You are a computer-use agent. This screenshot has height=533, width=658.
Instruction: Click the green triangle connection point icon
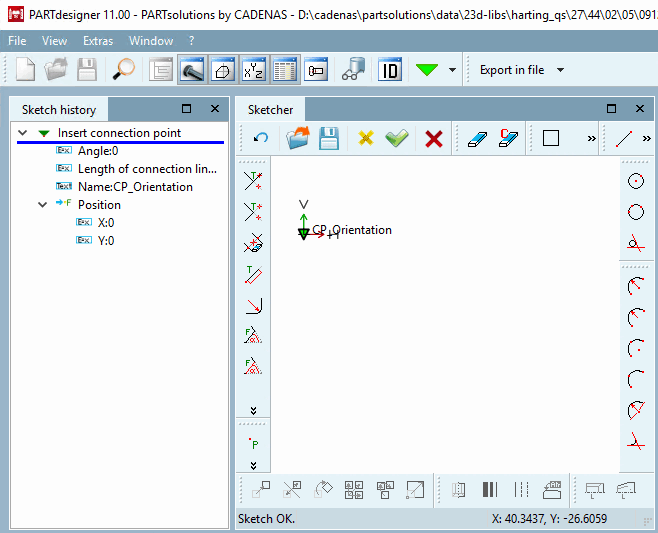(427, 70)
